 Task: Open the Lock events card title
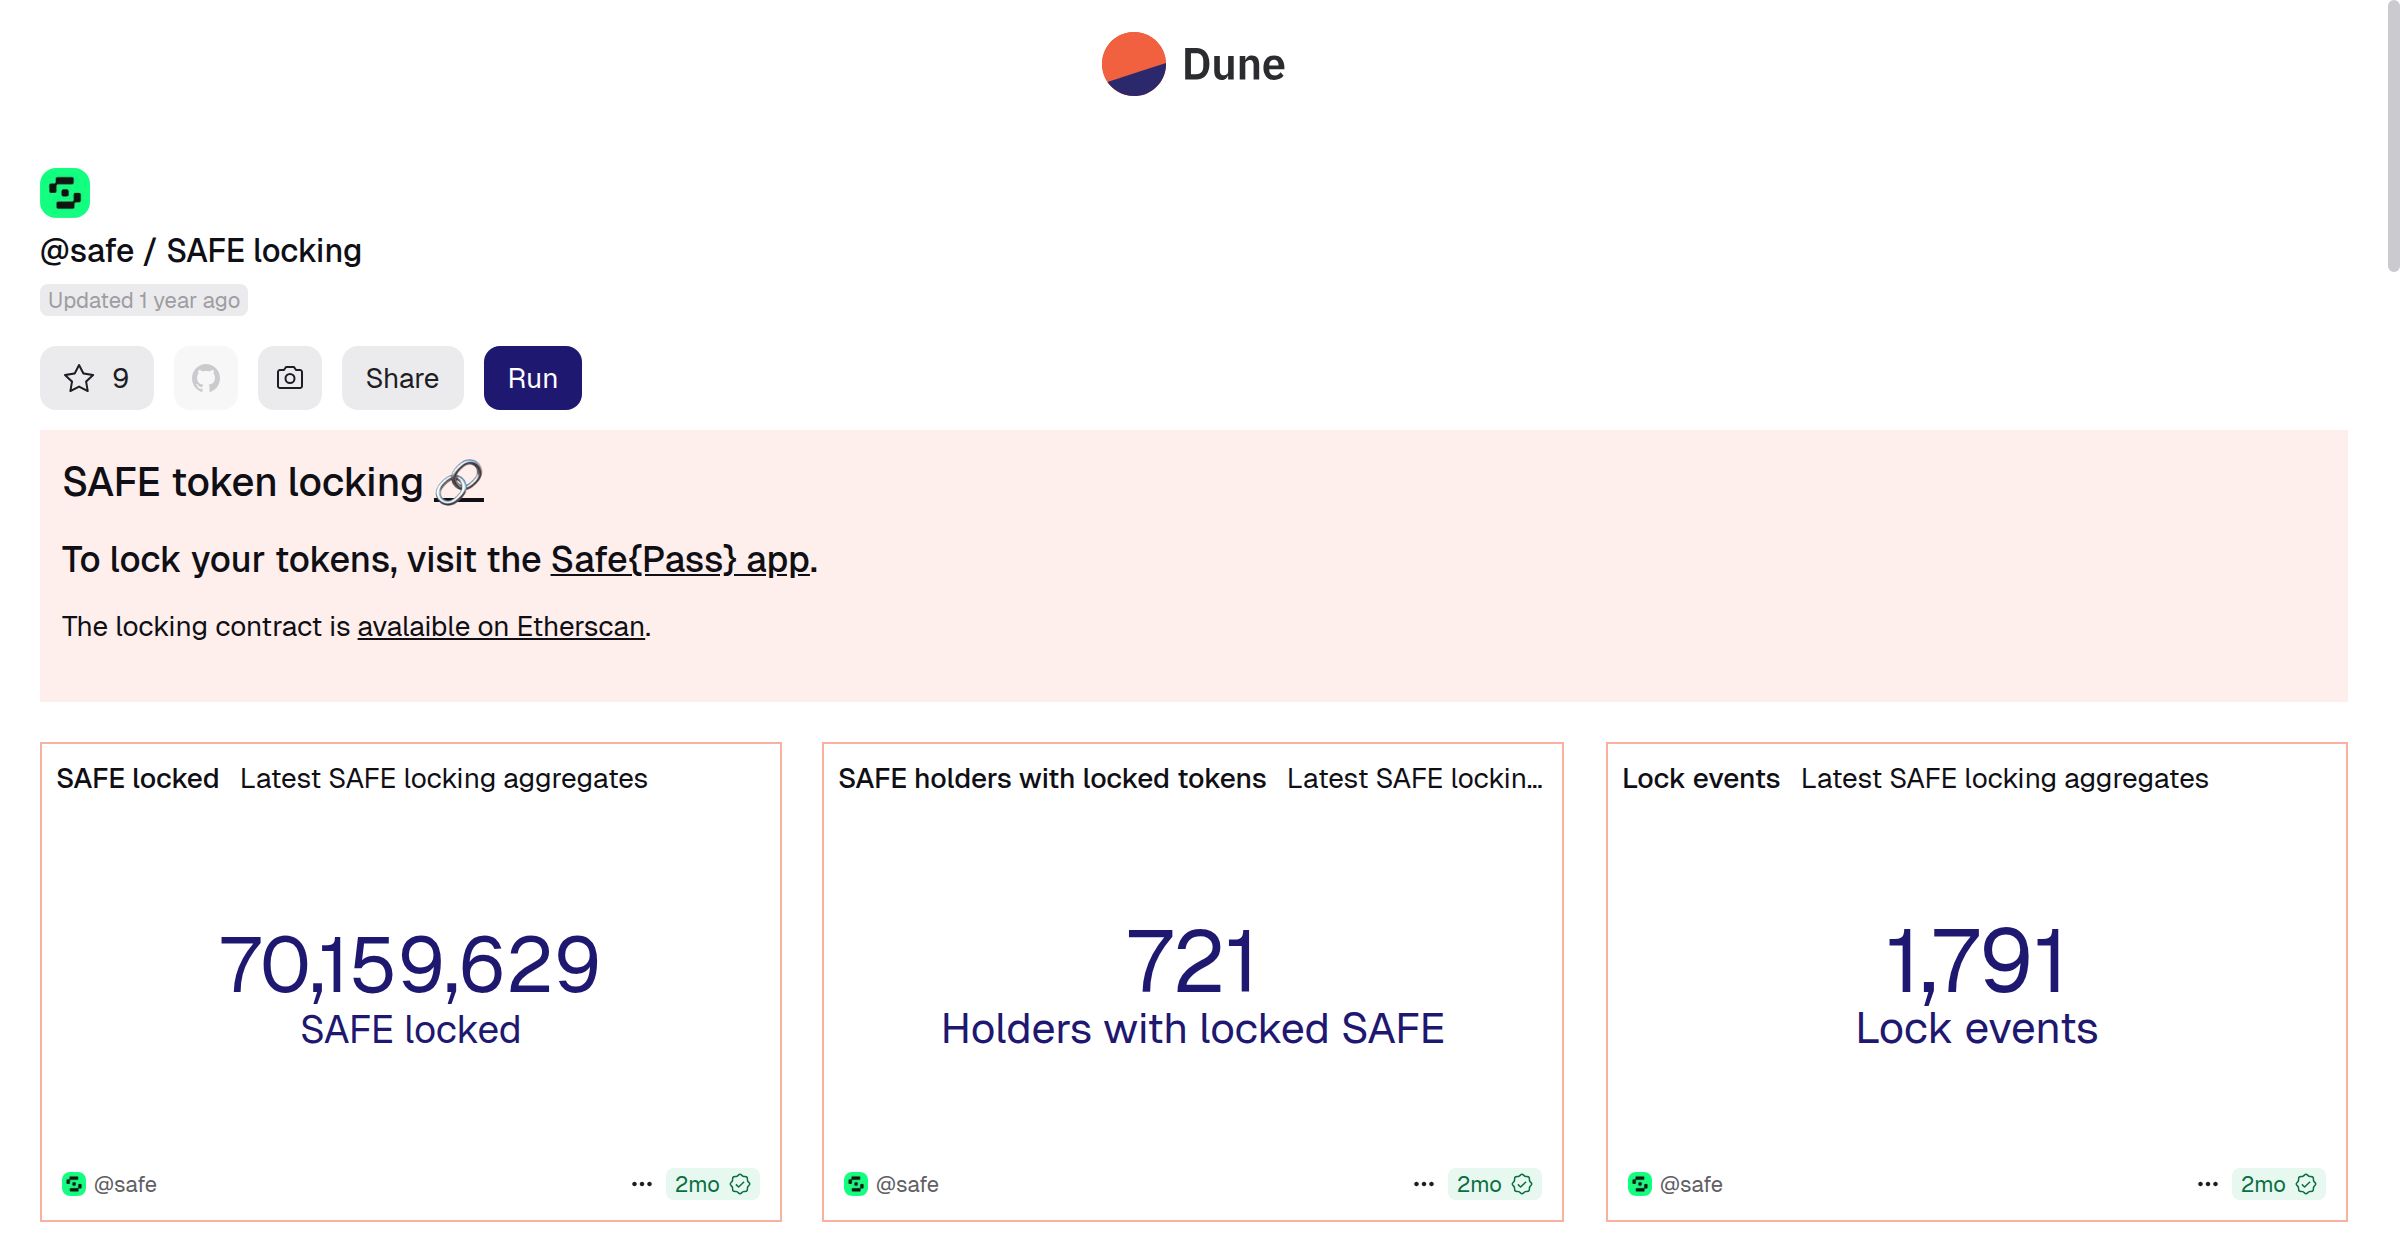1700,779
